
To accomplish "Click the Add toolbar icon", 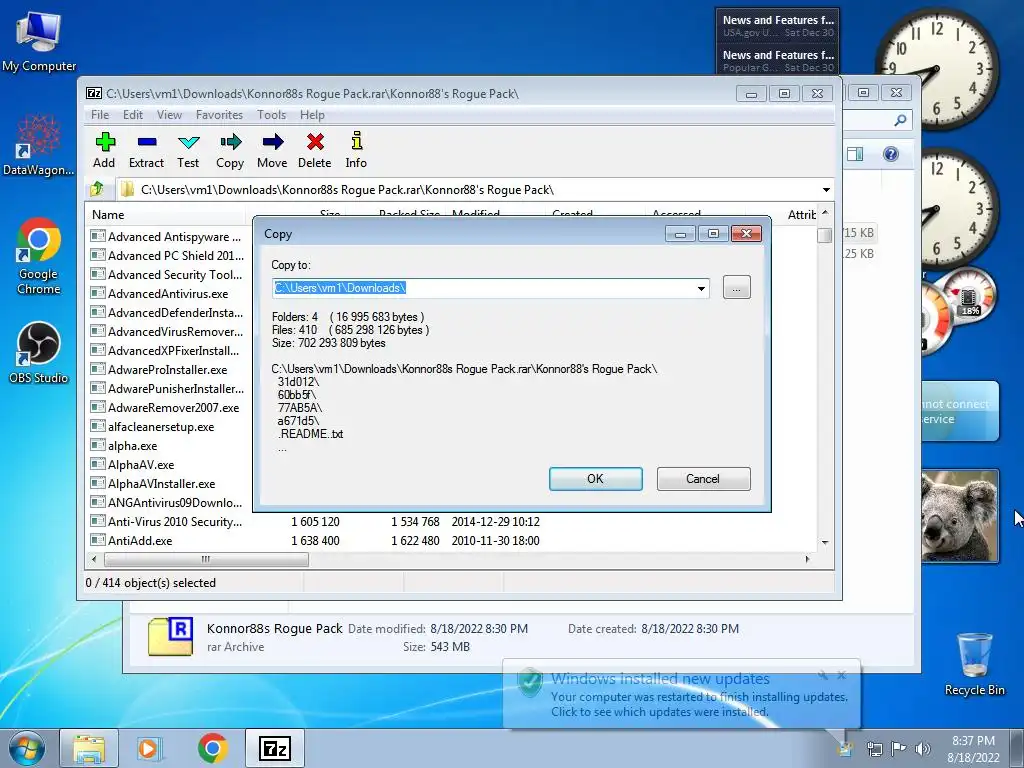I will click(x=104, y=150).
